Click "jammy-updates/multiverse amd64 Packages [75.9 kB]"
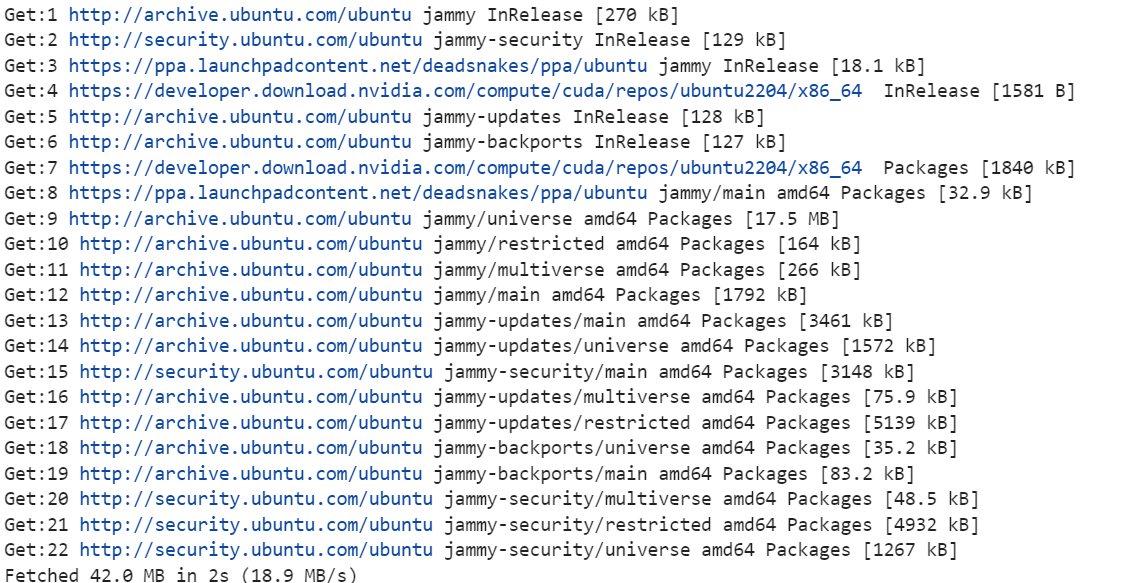The height and width of the screenshot is (583, 1132). coord(695,397)
